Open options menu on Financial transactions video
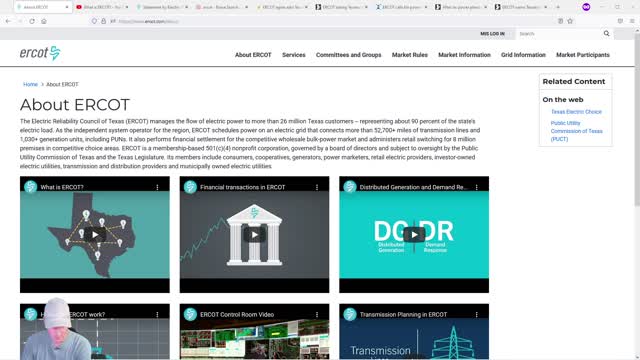Screen dimensions: 640x360 317,187
